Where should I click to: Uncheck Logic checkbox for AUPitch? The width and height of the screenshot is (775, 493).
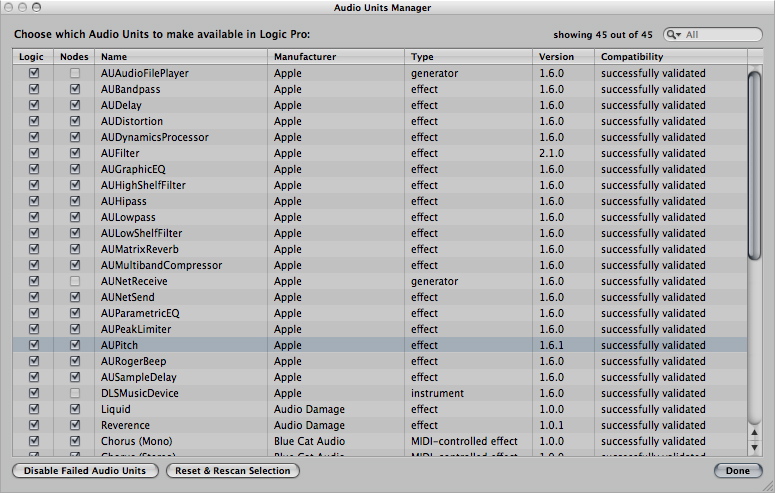[34, 345]
